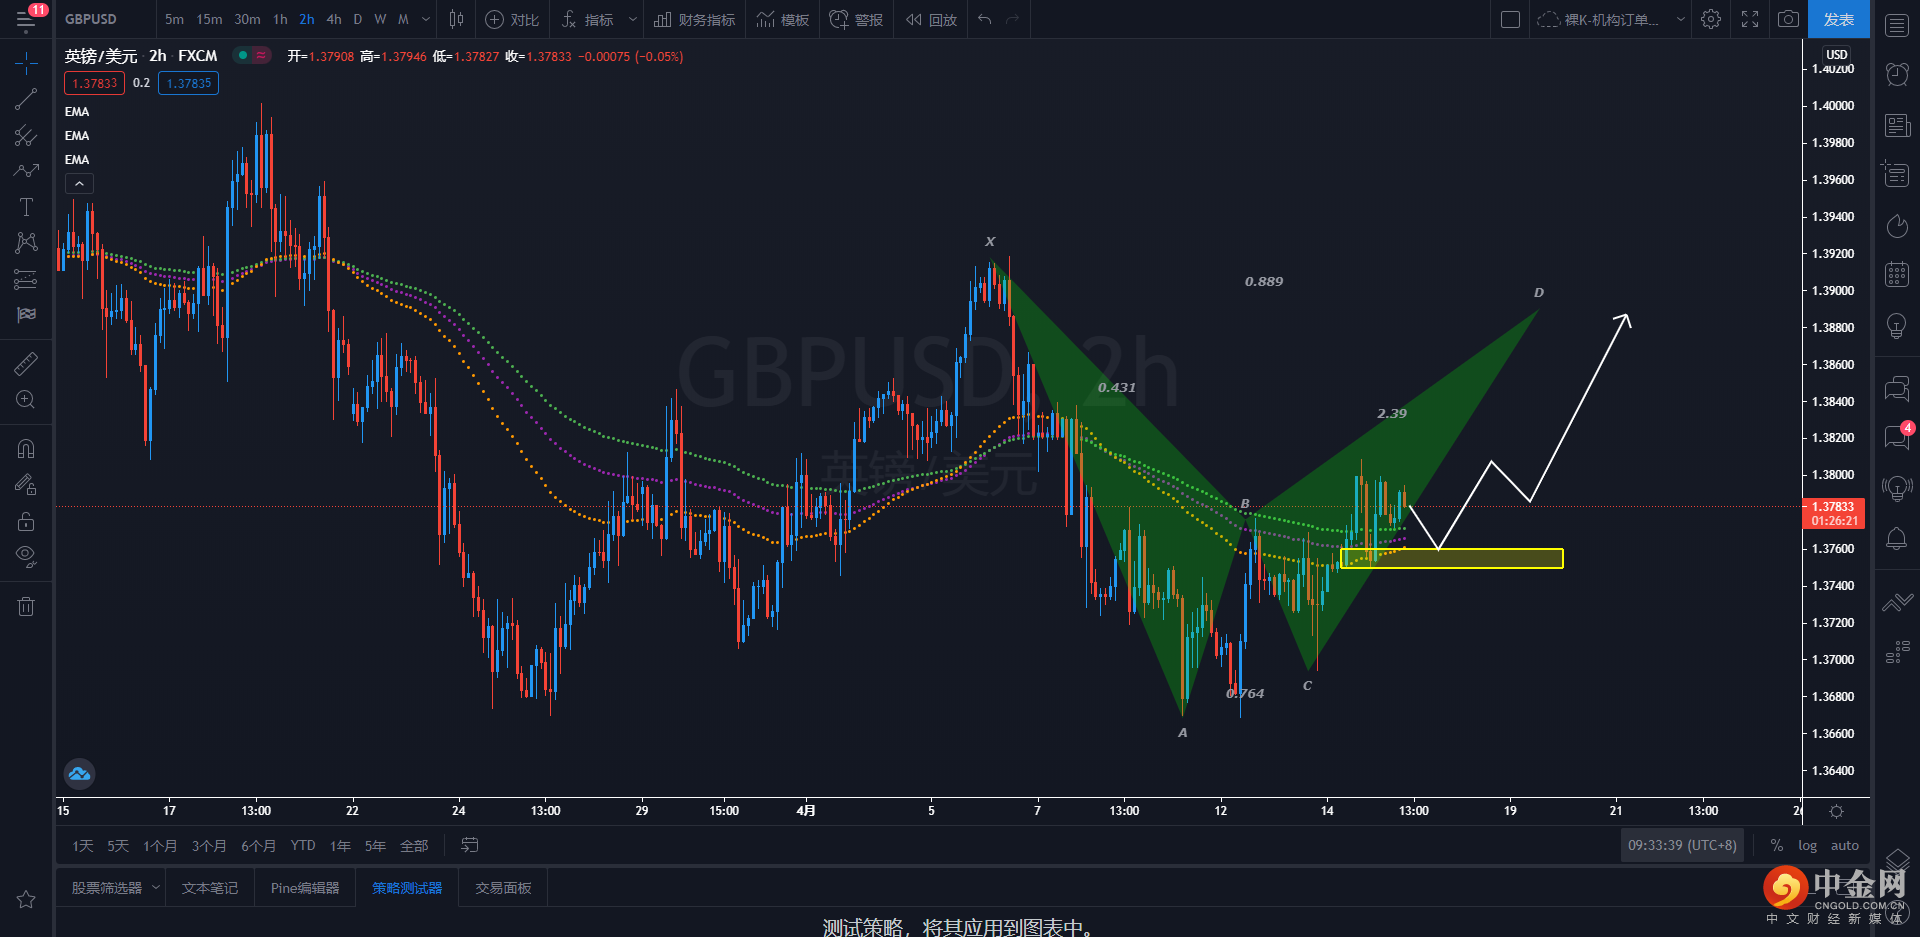Collapse the EMA indicator legend

click(x=79, y=184)
